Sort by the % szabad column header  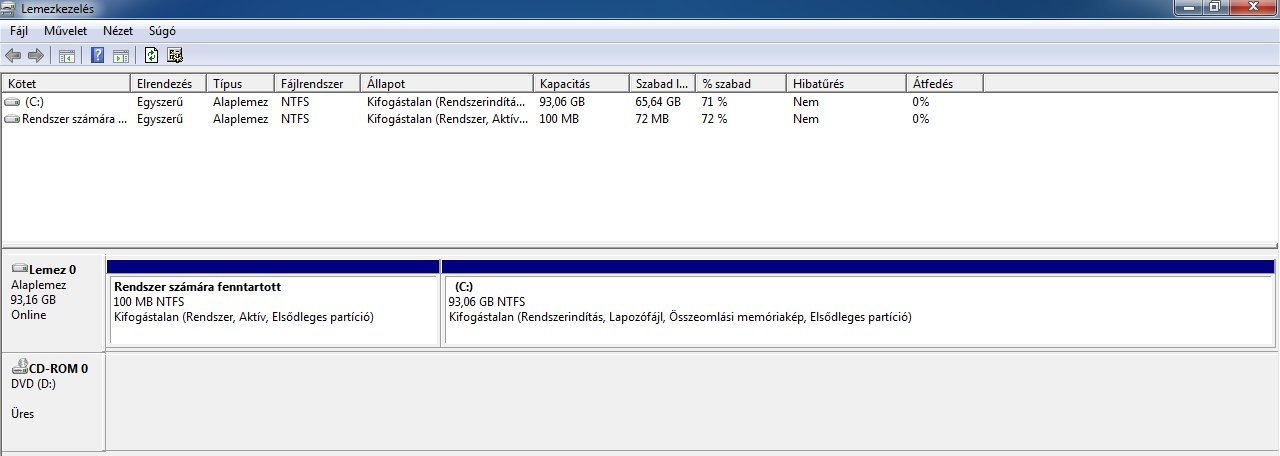(x=741, y=84)
